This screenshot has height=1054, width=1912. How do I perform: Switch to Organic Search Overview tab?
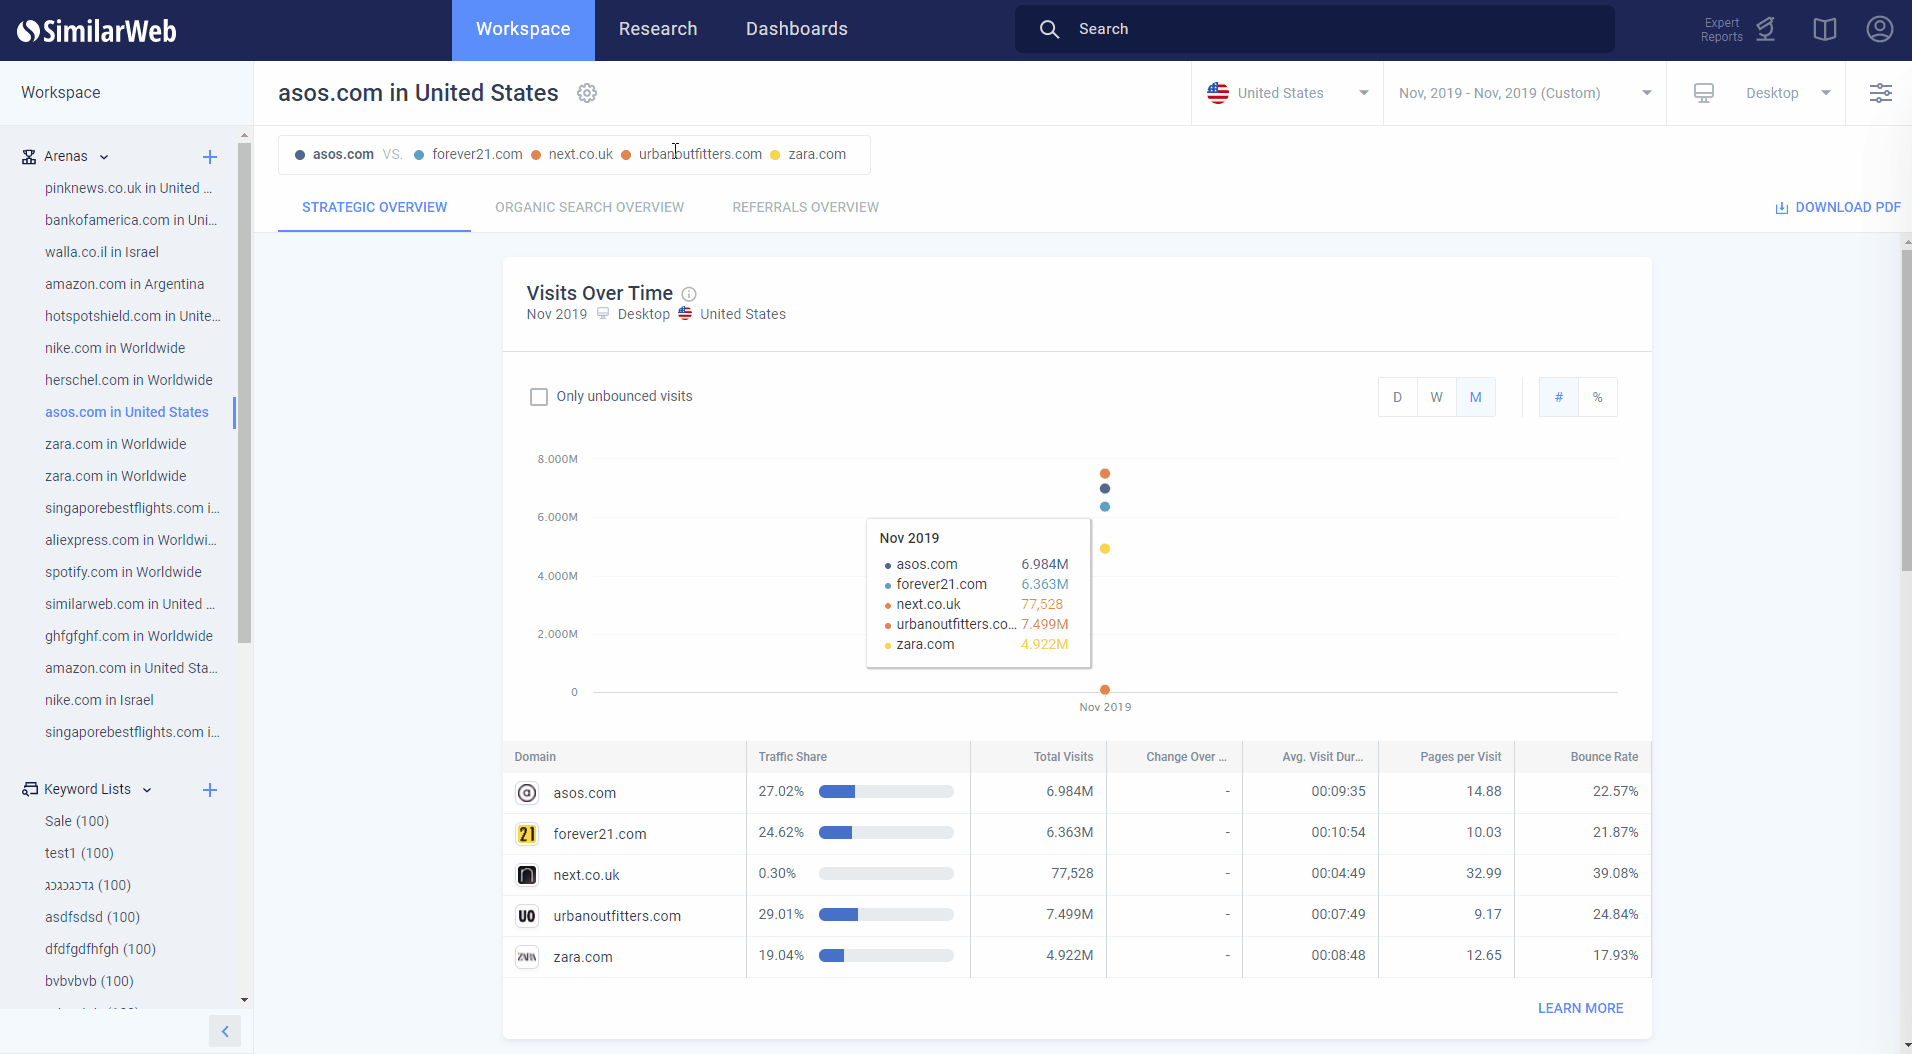pyautogui.click(x=588, y=207)
